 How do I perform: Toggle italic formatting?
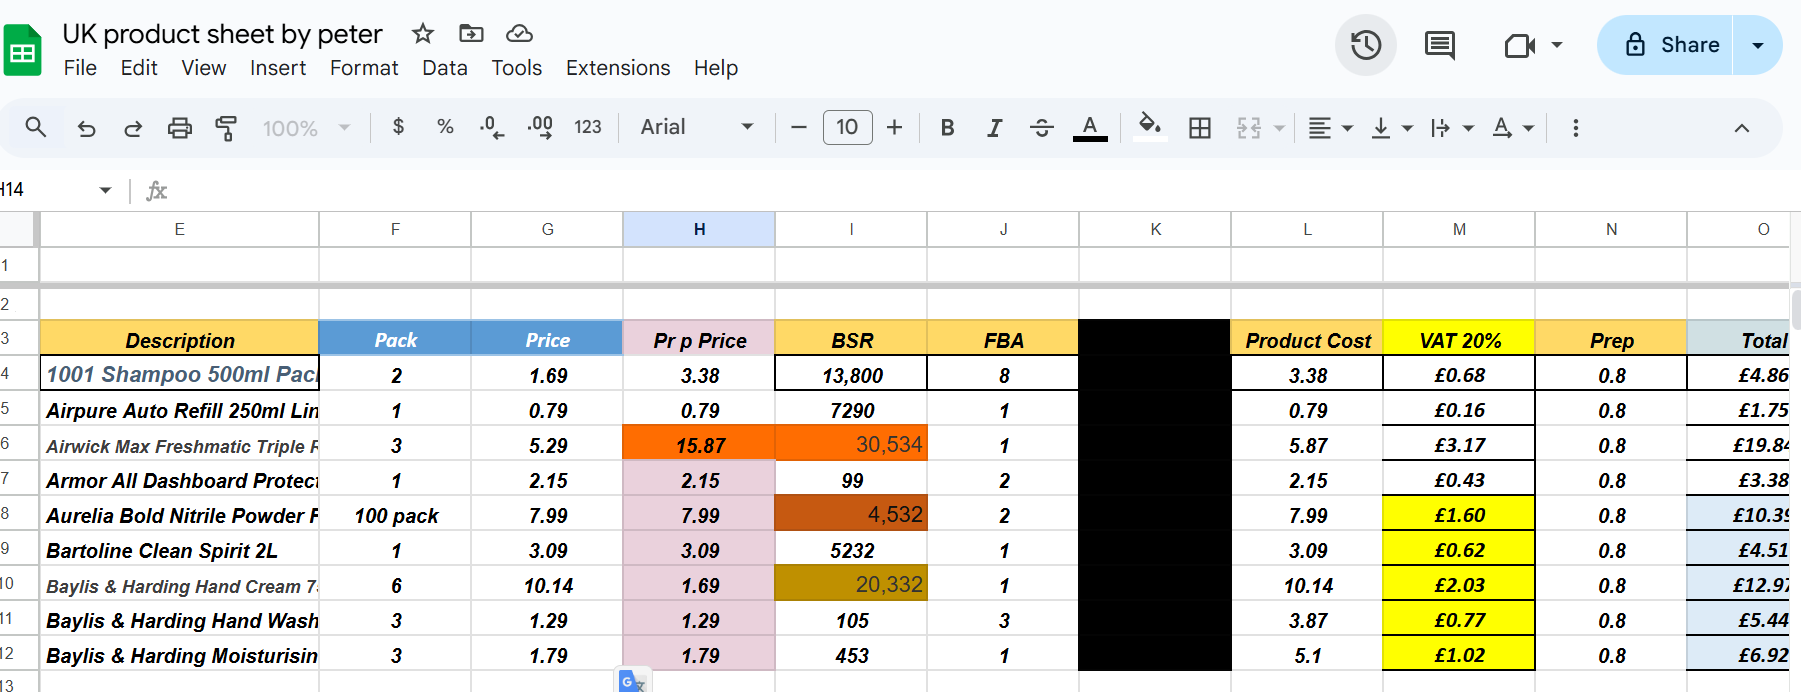[x=994, y=127]
